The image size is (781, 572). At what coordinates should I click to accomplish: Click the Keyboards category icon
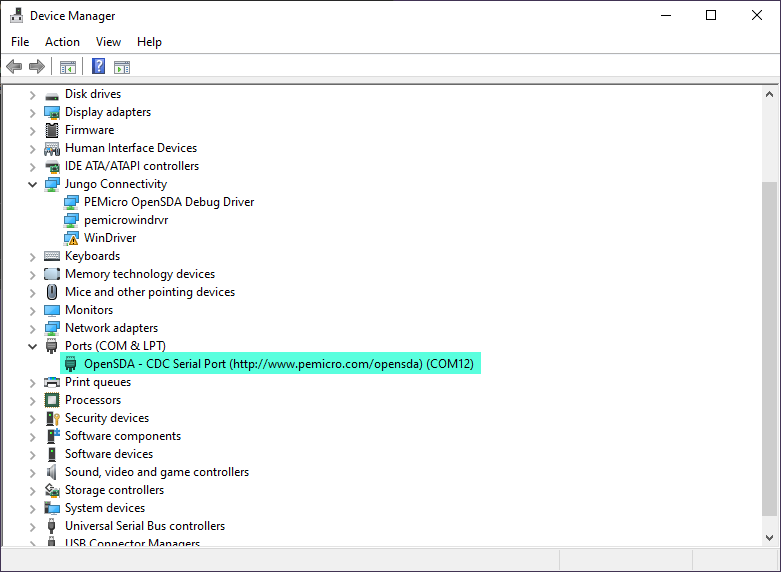pos(52,256)
